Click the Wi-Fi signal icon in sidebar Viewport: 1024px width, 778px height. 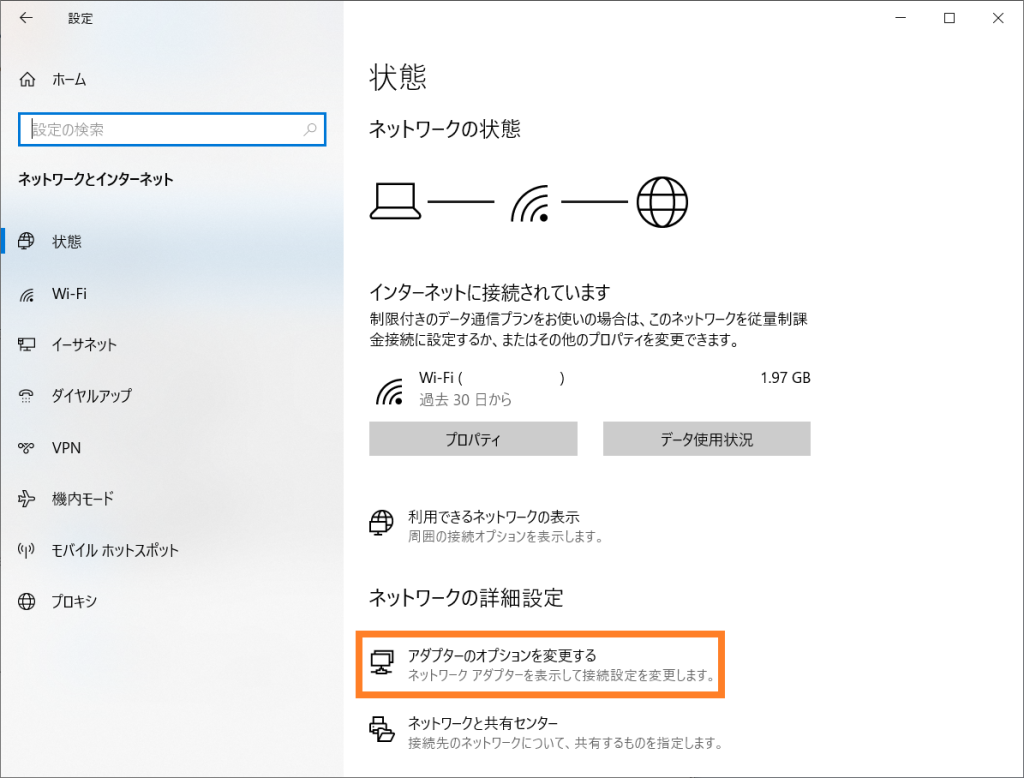tap(26, 295)
